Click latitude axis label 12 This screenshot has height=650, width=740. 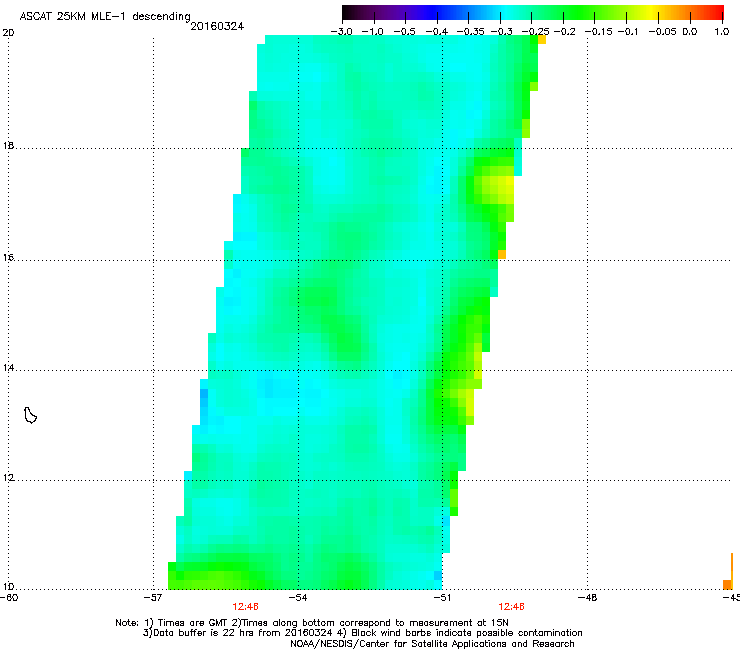(x=8, y=478)
